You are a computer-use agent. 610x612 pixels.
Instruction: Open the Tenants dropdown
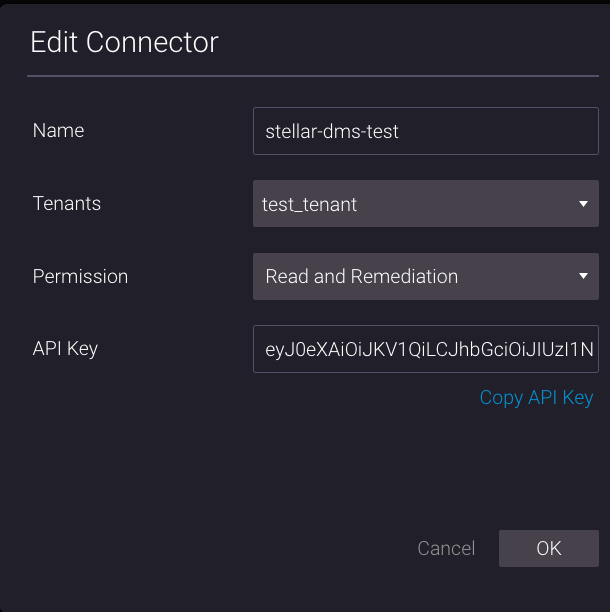coord(425,204)
